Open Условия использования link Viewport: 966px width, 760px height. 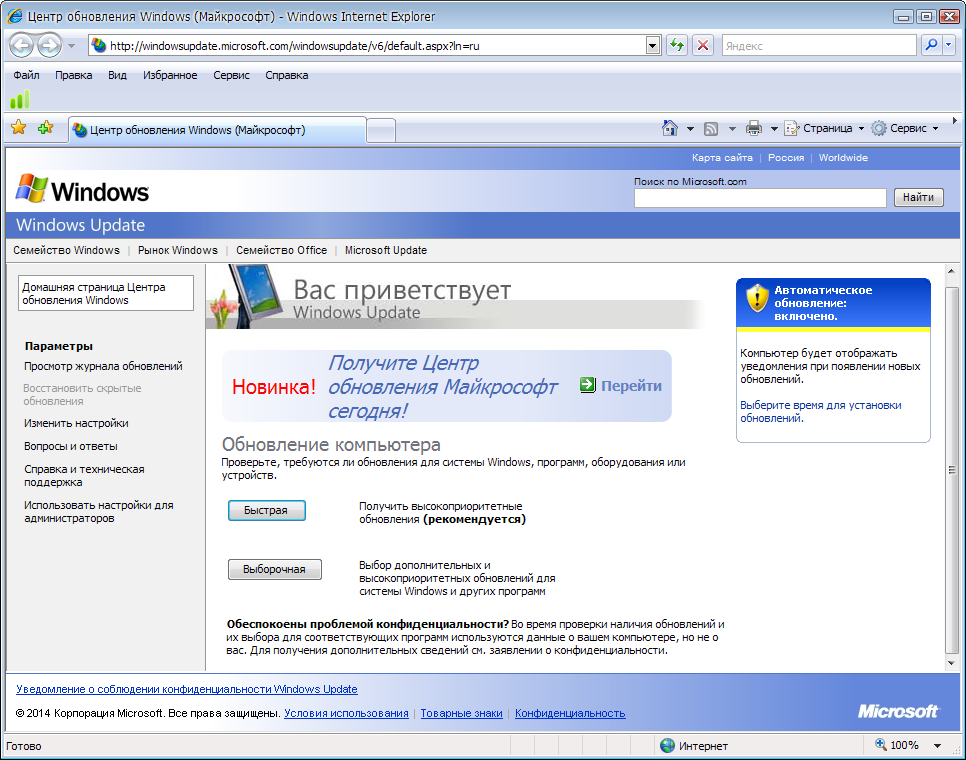[x=346, y=713]
